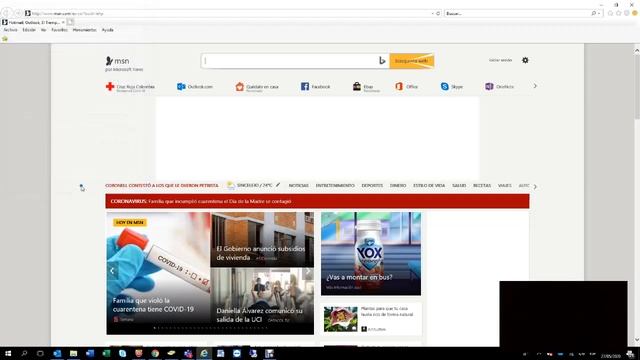Open the Ayuda menu
The height and width of the screenshot is (360, 640).
click(x=107, y=30)
